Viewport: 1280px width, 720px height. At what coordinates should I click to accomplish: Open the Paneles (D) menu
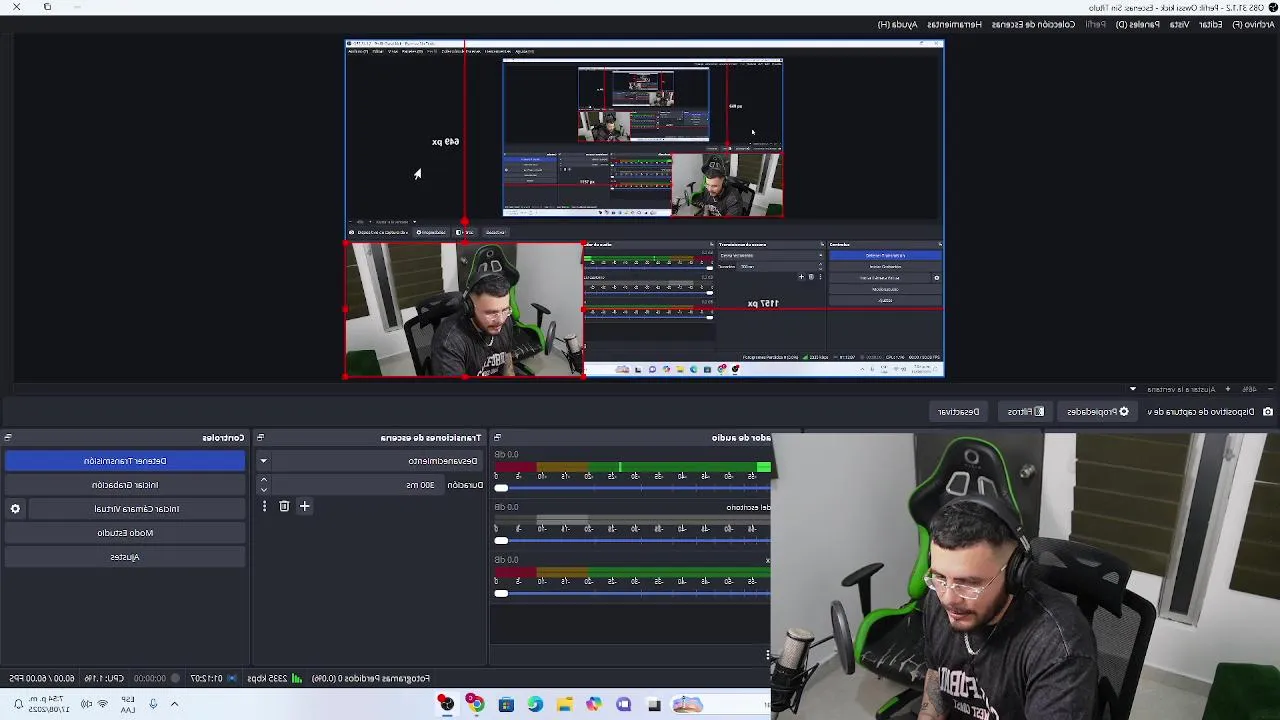point(1137,24)
